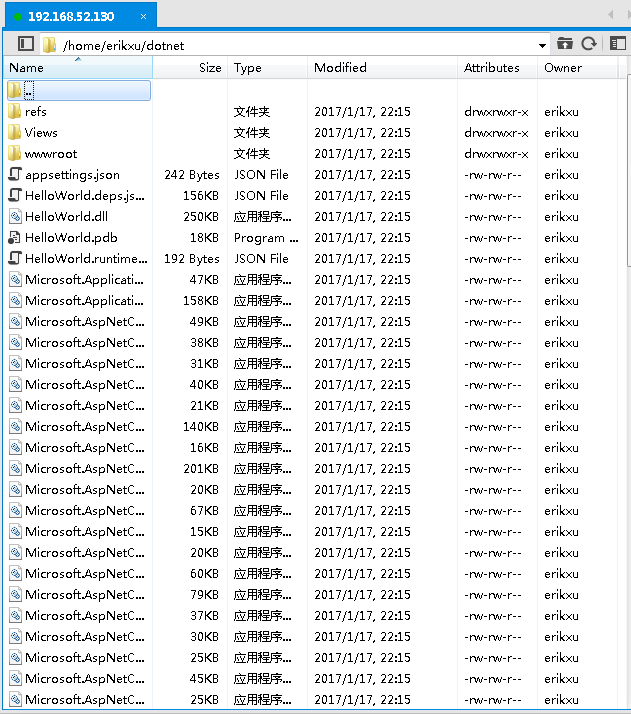
Task: Close the 192.168.52.130 session tab
Action: (x=144, y=17)
